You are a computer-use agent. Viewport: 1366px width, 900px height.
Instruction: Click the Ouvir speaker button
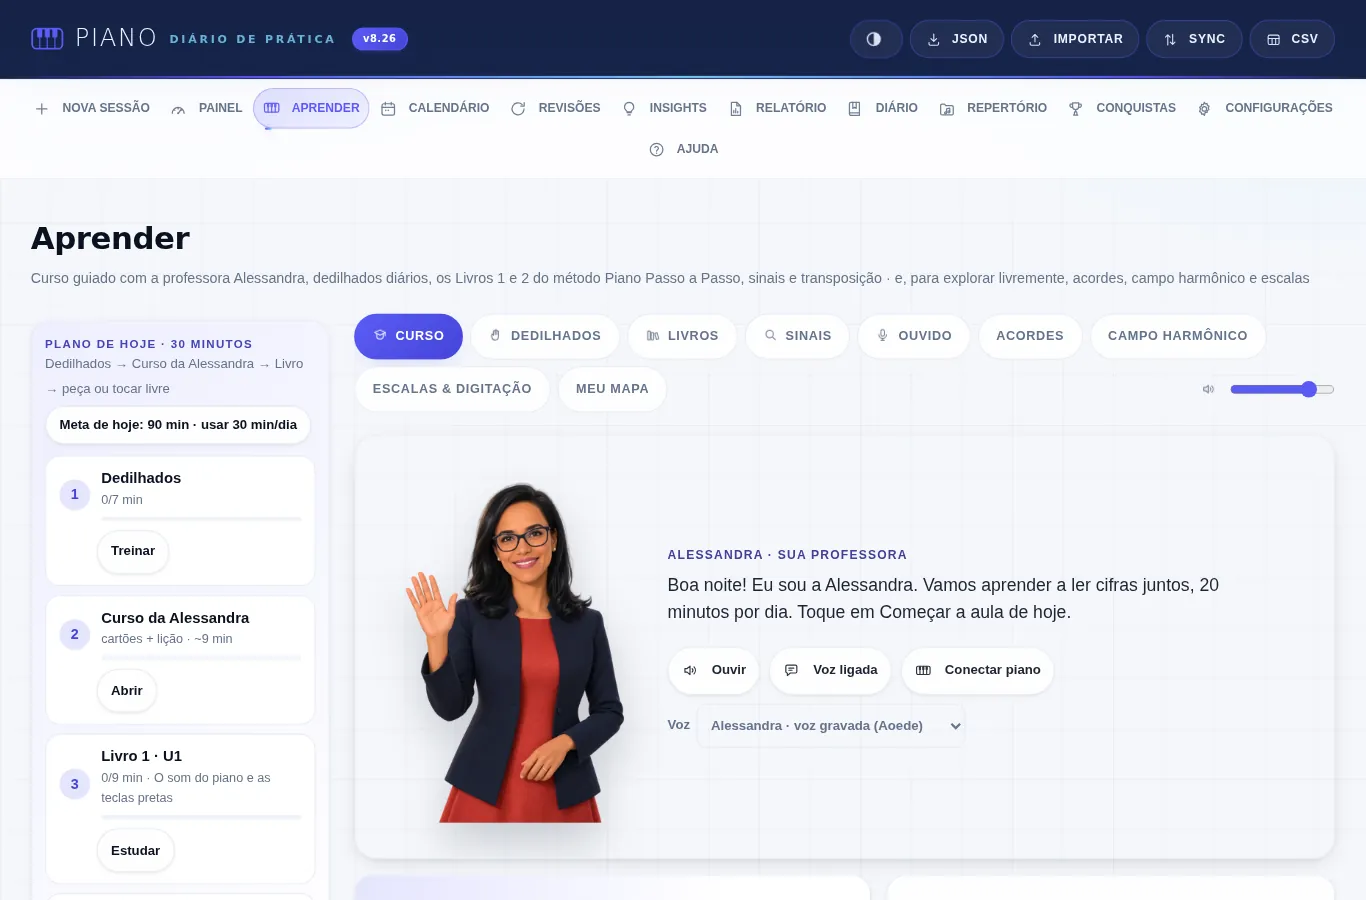714,670
